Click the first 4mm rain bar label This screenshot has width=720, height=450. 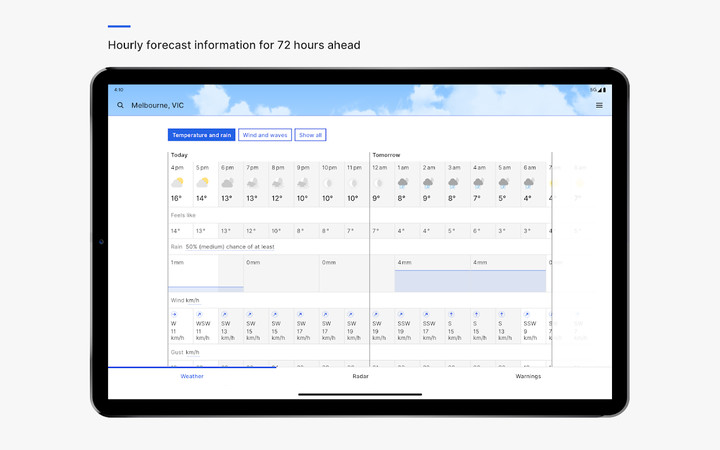click(405, 262)
